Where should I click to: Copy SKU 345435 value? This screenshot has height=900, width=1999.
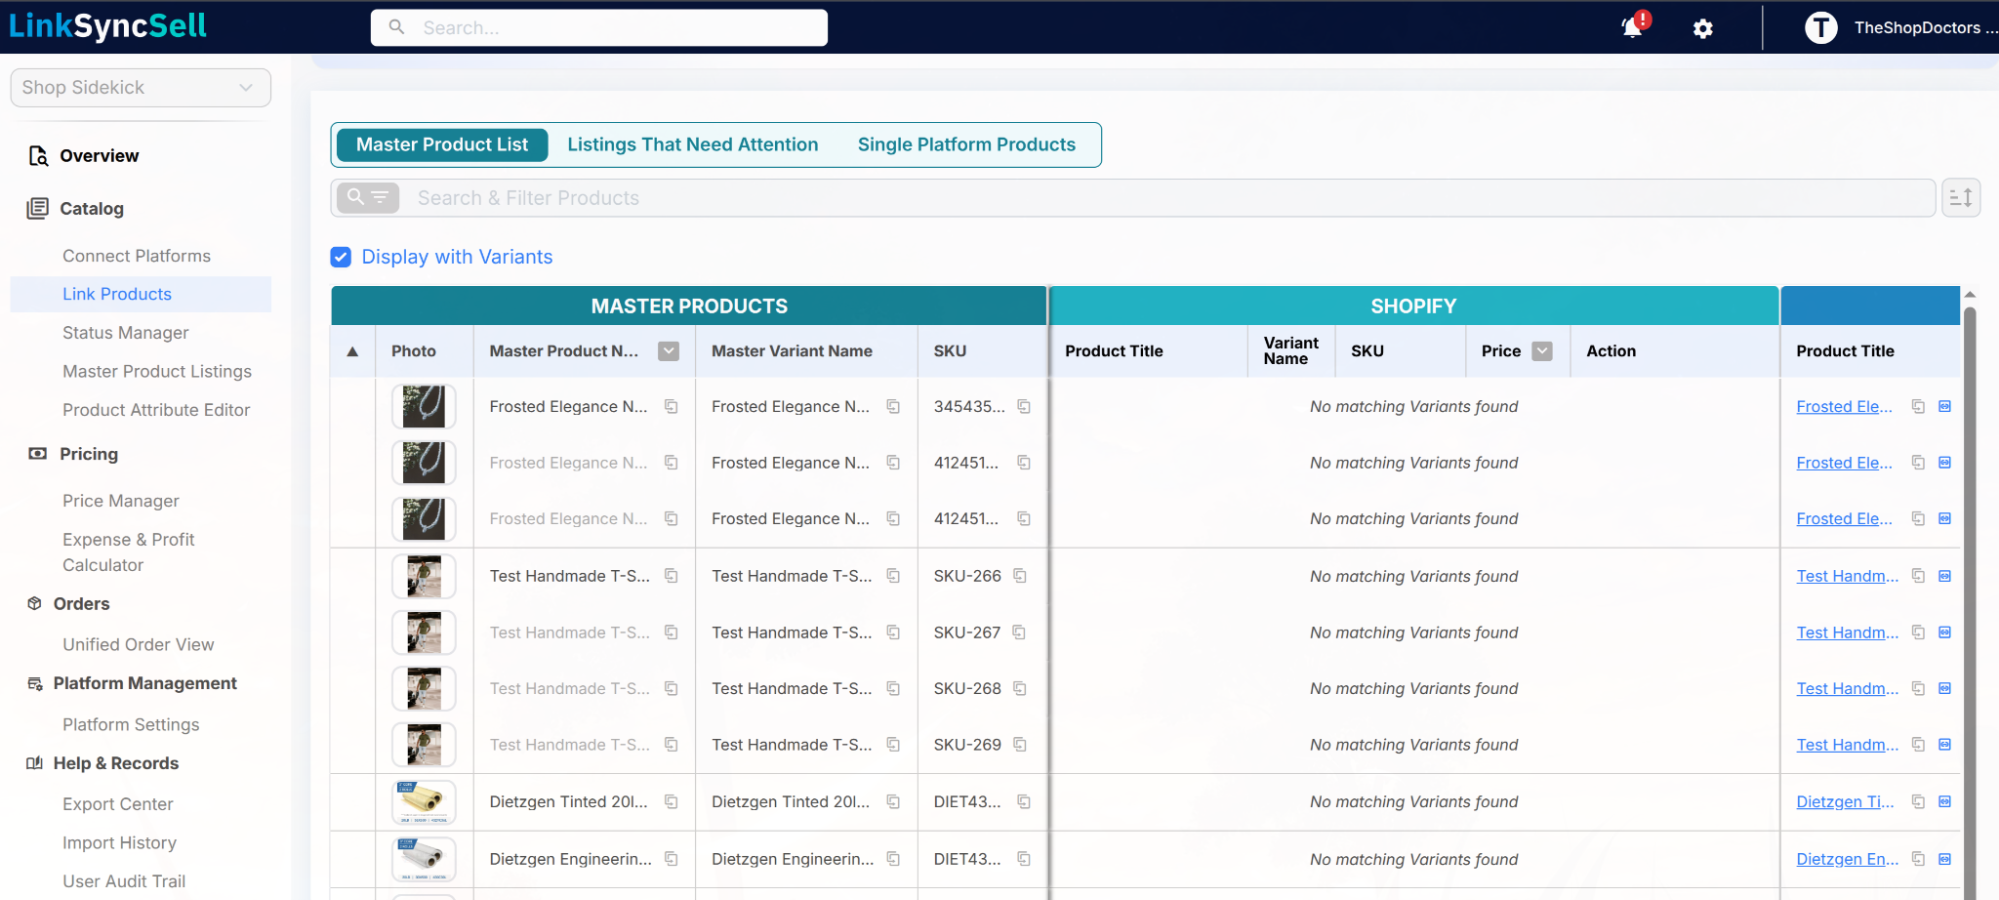pos(1024,407)
